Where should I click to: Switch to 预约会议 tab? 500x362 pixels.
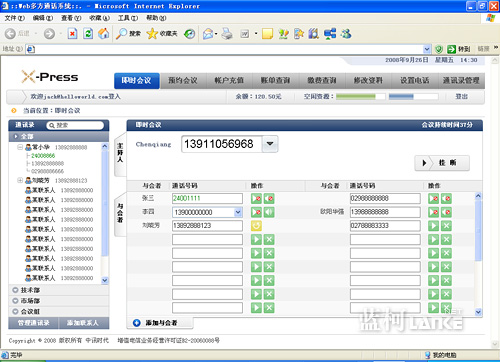coord(183,81)
